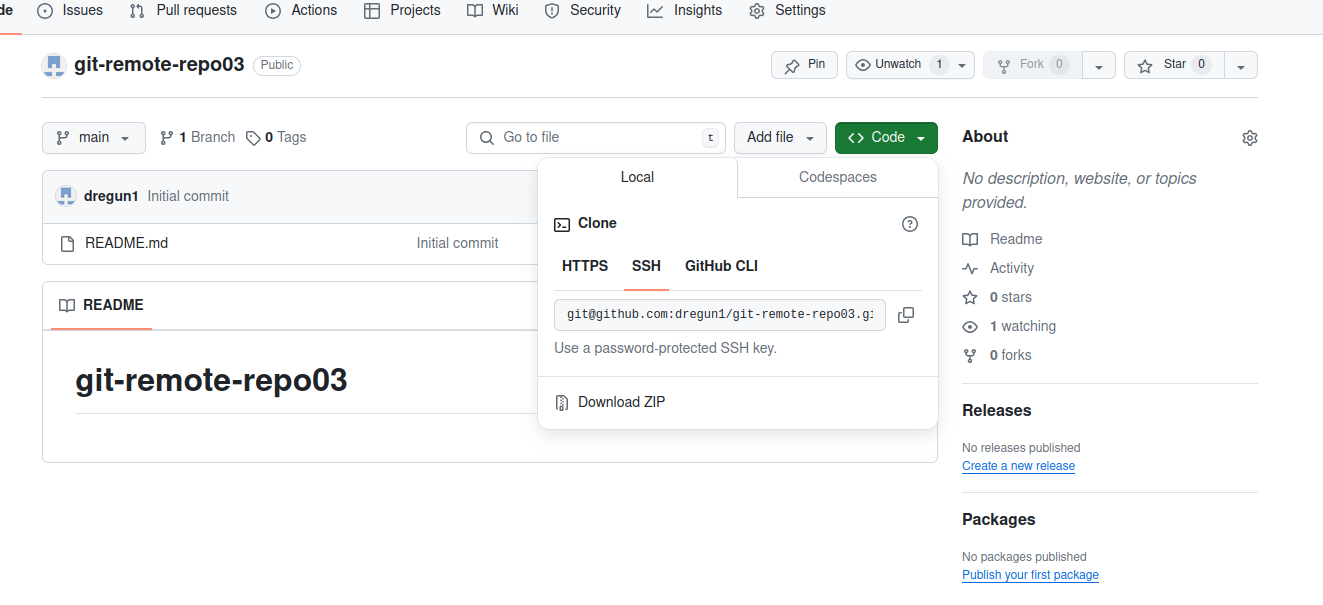Select the SSH clone option

click(646, 266)
